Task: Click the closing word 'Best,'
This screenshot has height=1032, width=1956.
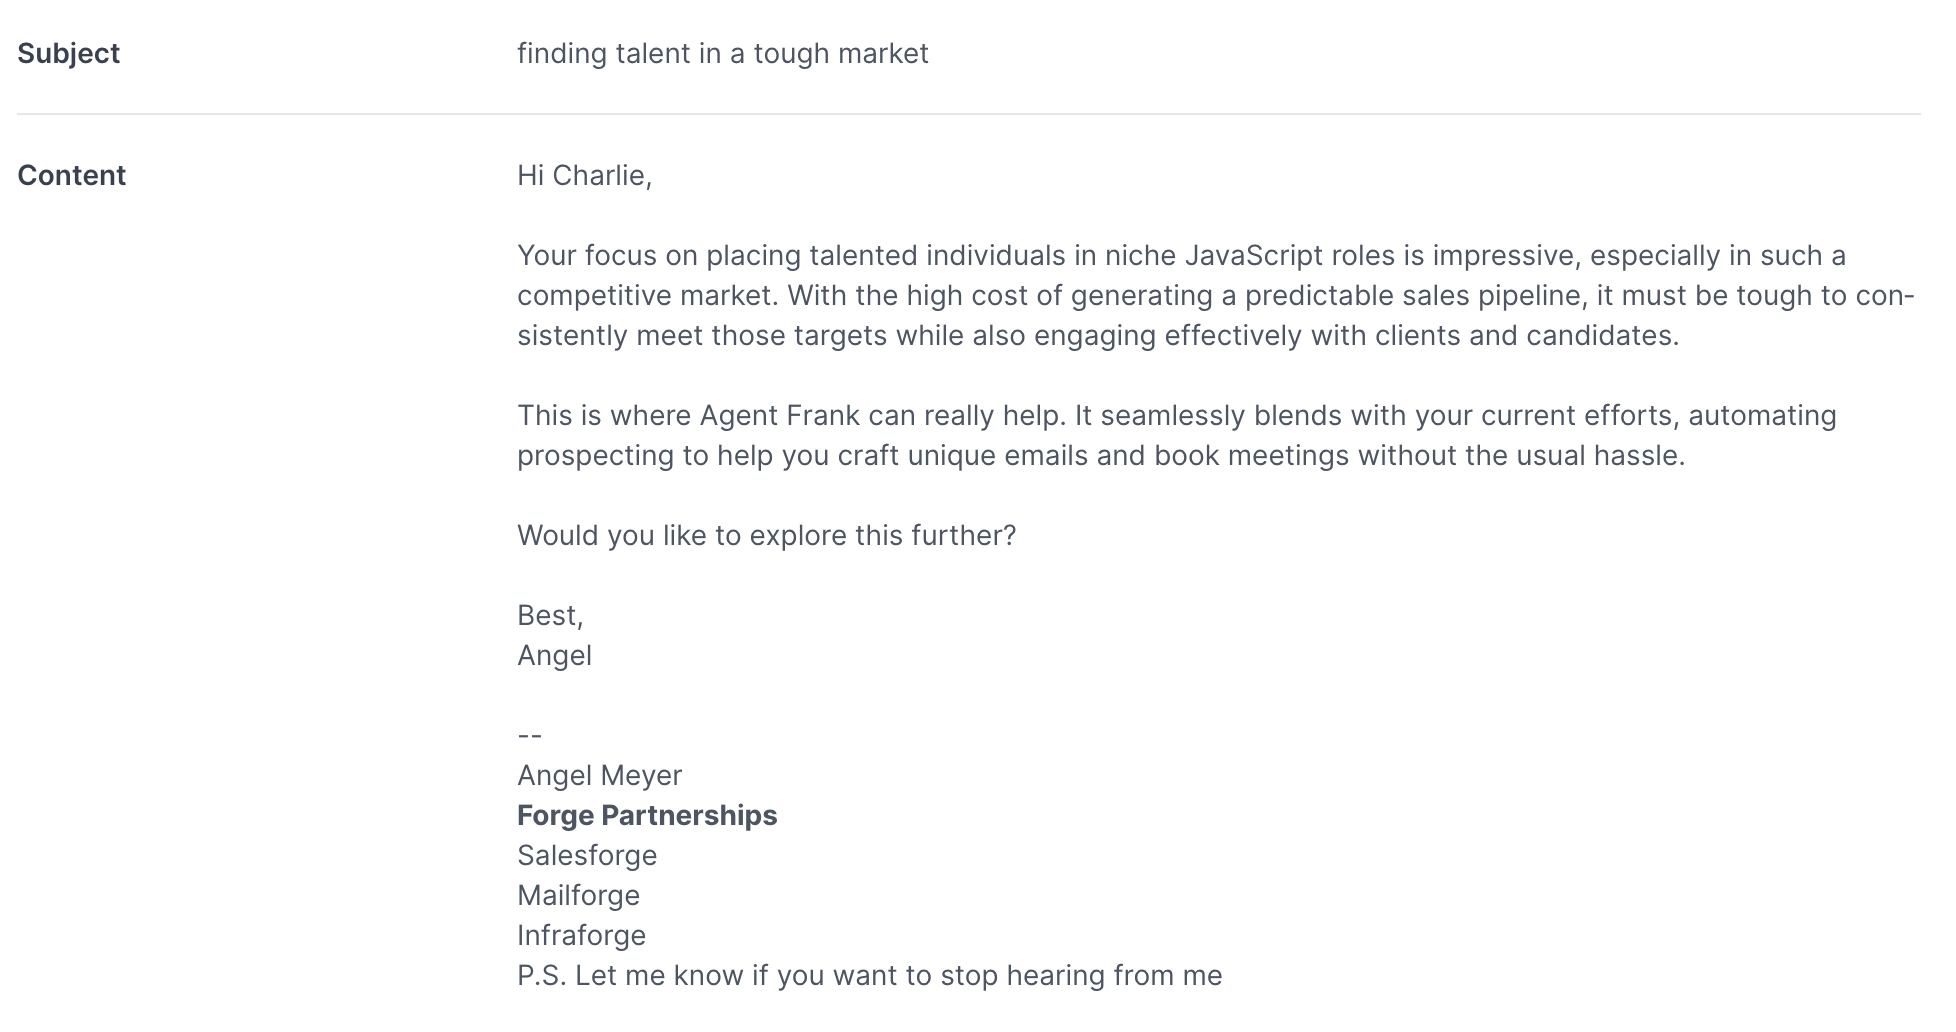Action: pos(550,615)
